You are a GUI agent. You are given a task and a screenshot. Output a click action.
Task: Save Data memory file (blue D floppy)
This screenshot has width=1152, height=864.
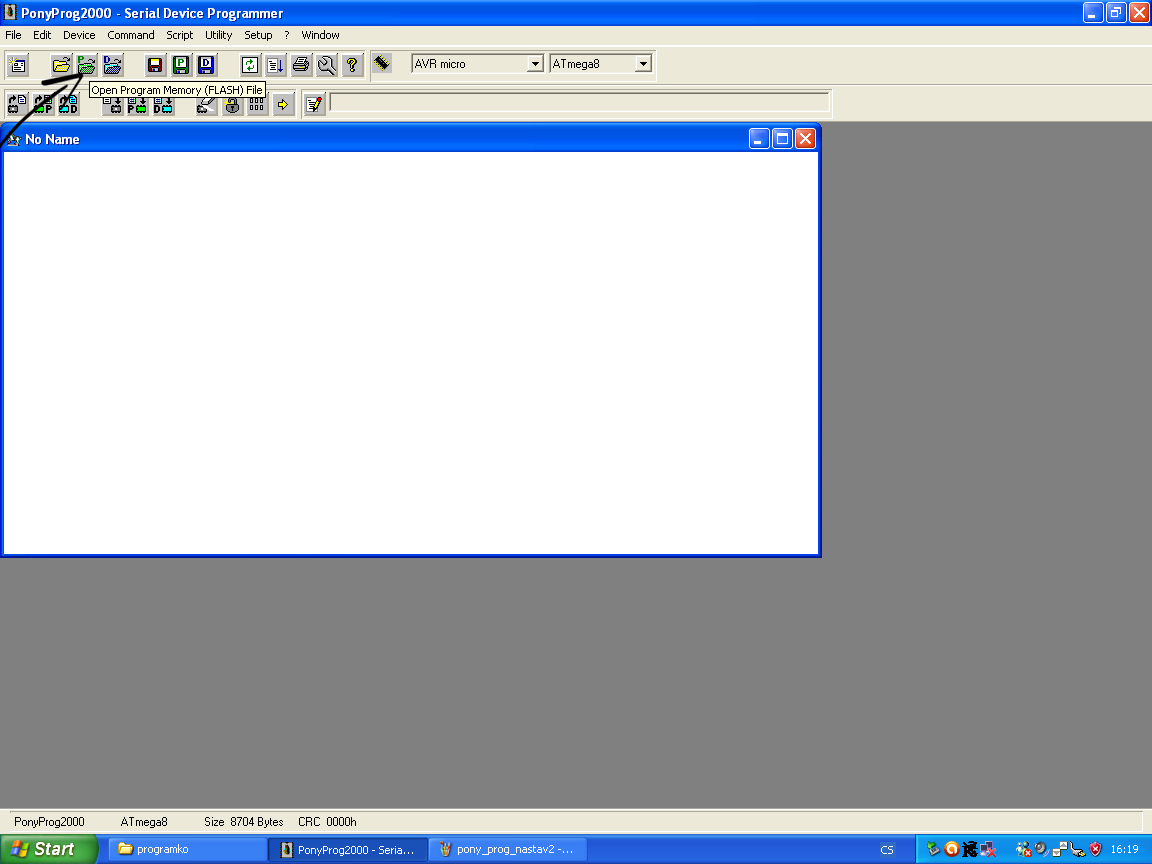pyautogui.click(x=206, y=65)
